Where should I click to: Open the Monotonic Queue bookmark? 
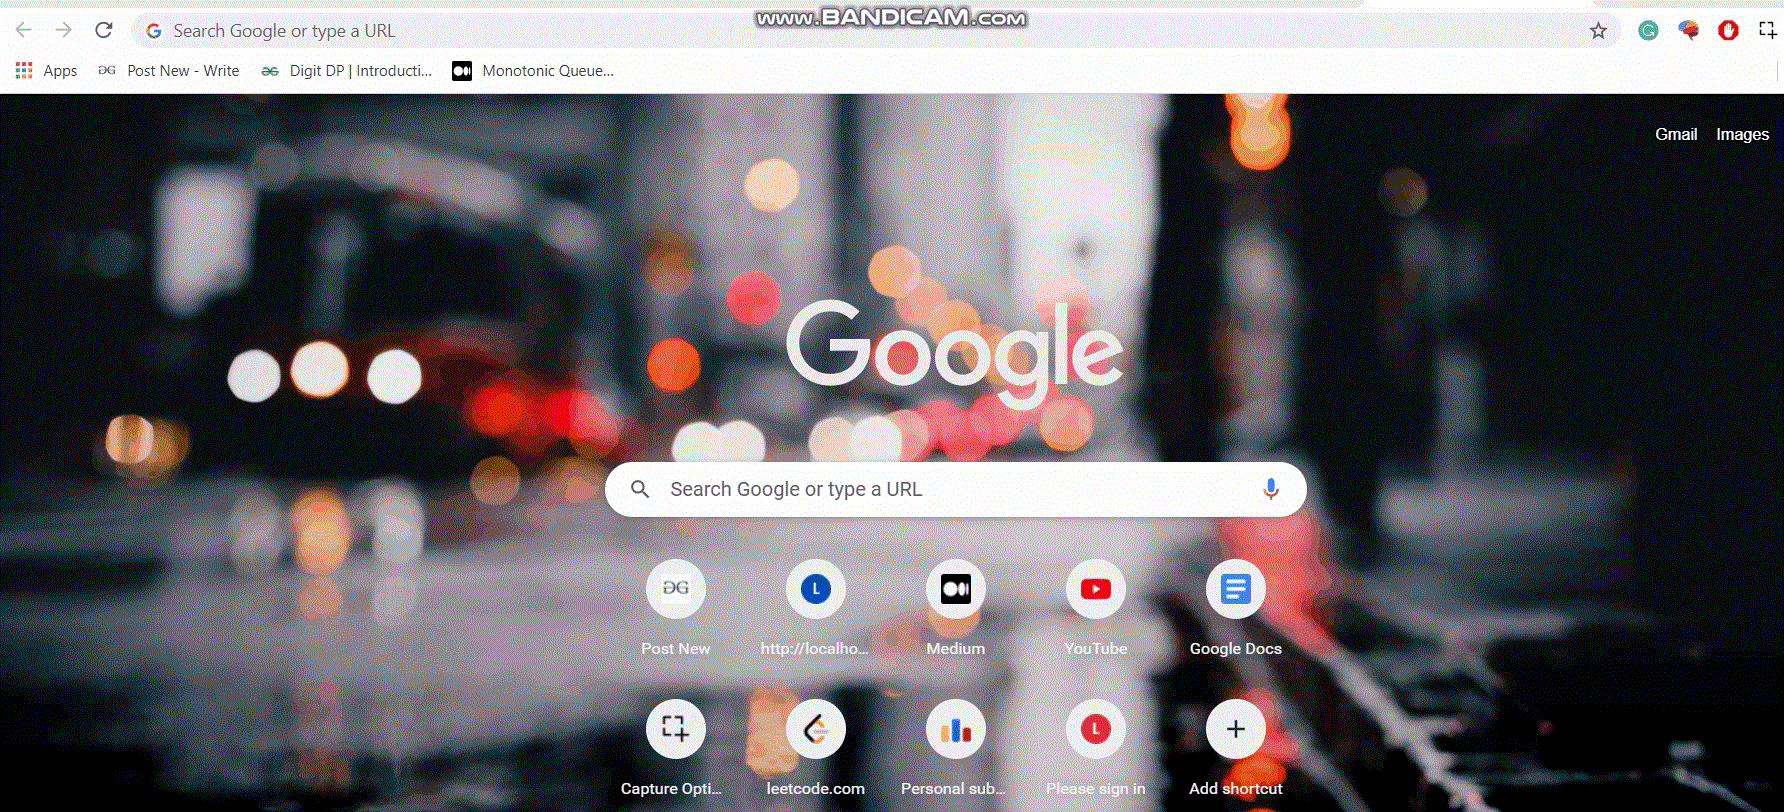[x=533, y=71]
